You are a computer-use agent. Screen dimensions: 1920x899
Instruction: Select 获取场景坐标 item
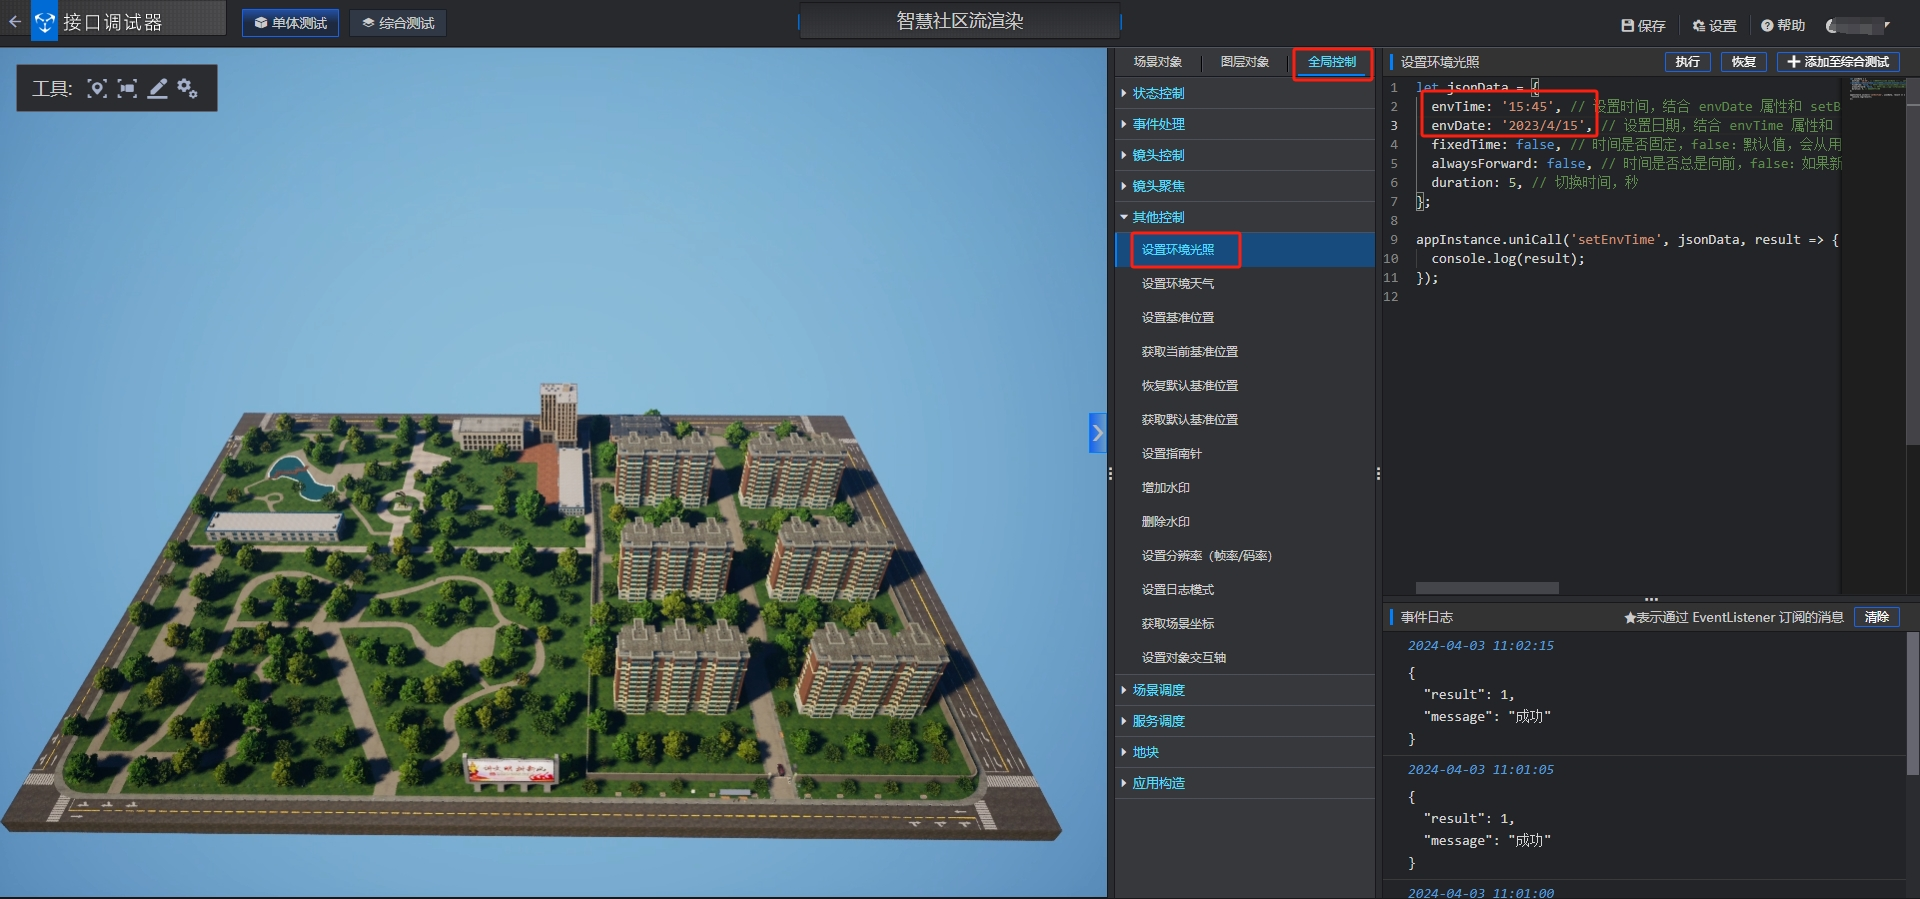coord(1245,624)
